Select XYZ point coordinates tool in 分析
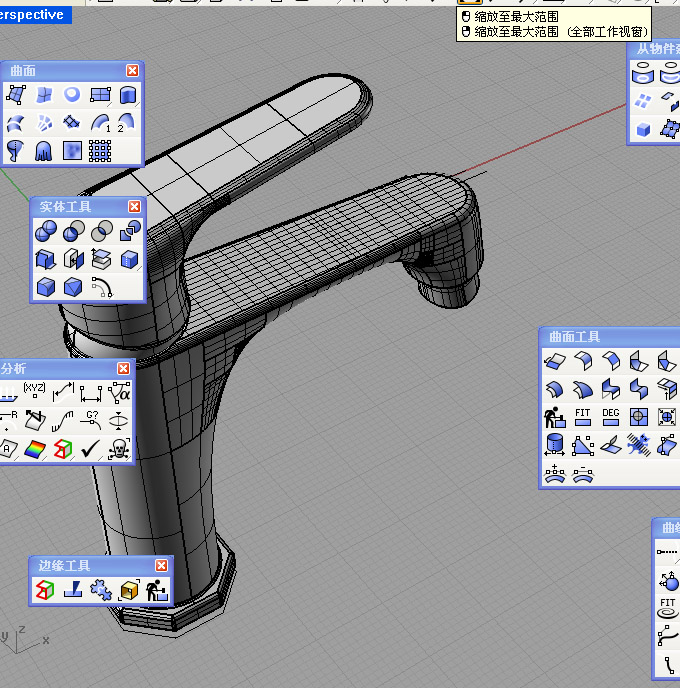680x688 pixels. tap(35, 391)
